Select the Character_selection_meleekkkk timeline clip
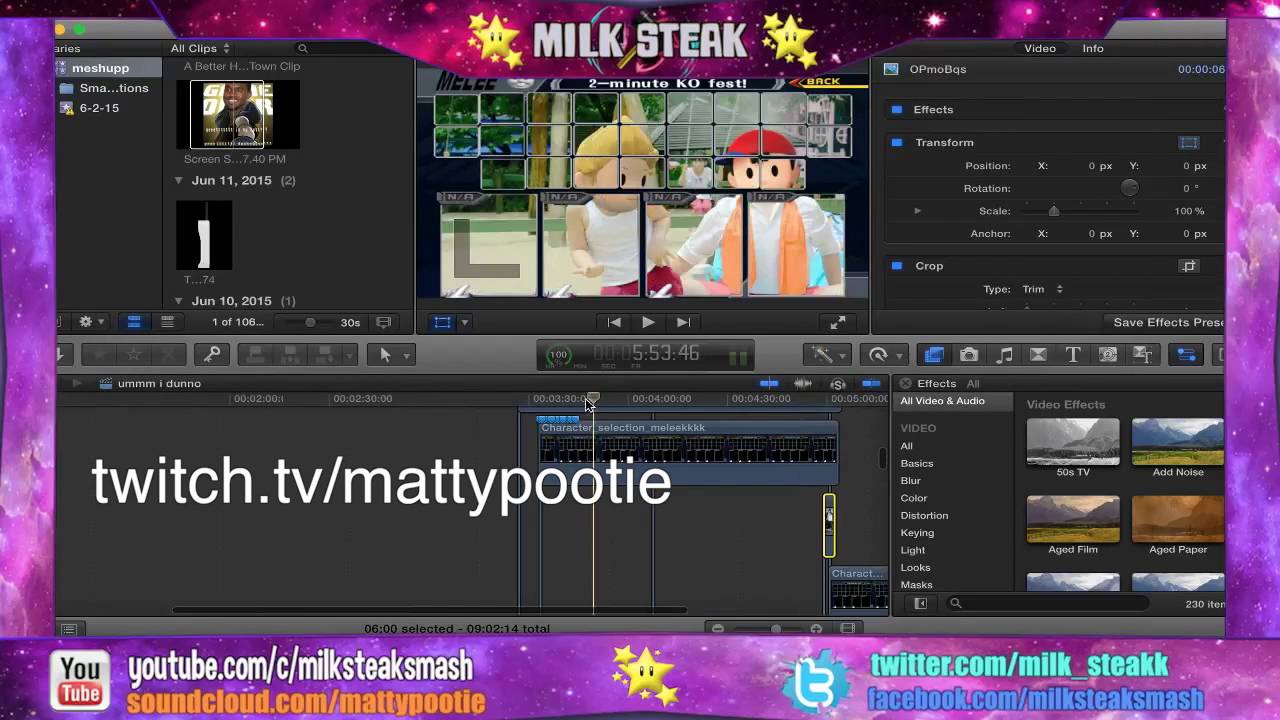 tap(688, 452)
